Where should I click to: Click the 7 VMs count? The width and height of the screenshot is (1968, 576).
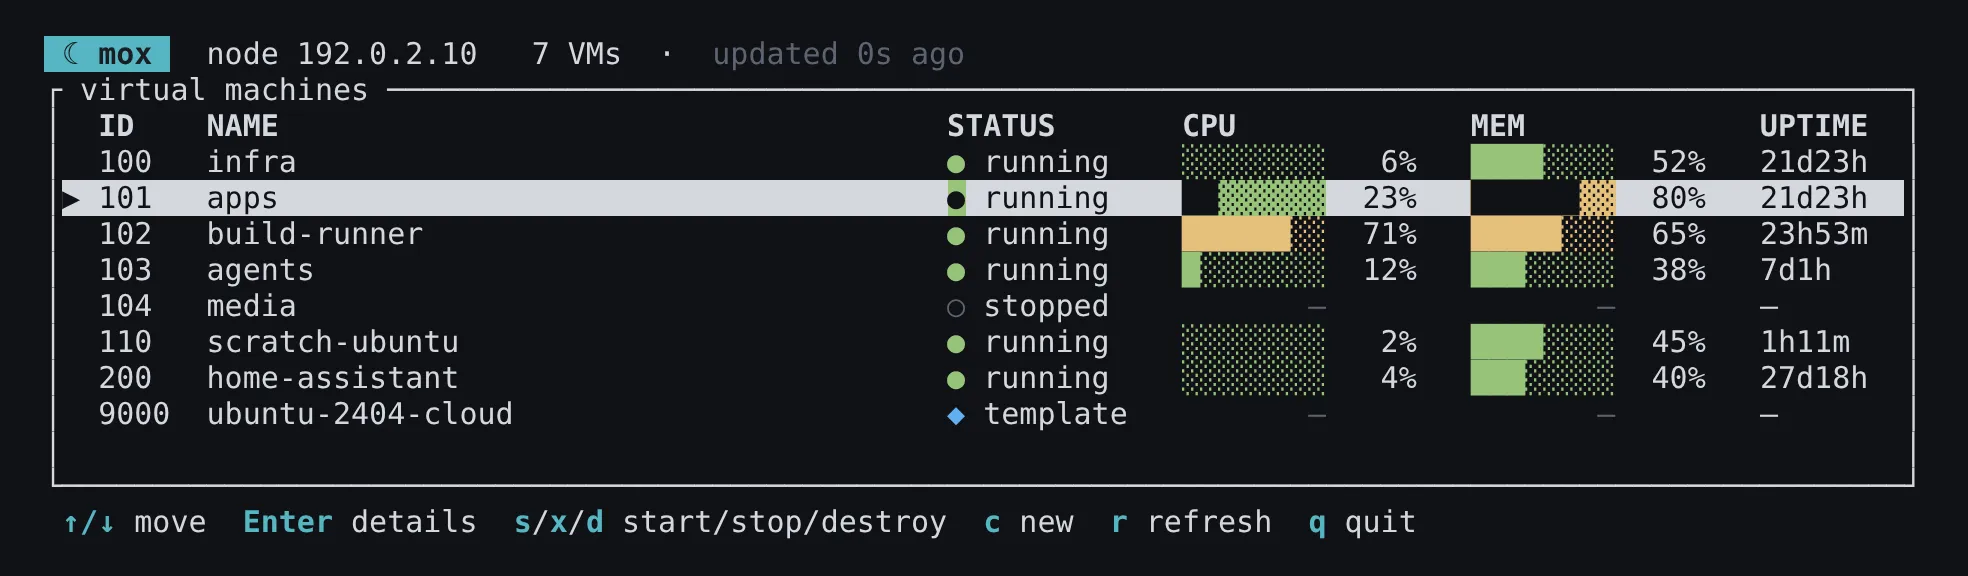click(577, 54)
